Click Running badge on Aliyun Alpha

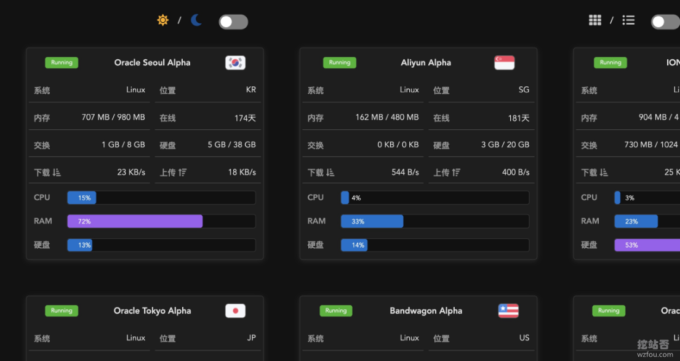(340, 62)
